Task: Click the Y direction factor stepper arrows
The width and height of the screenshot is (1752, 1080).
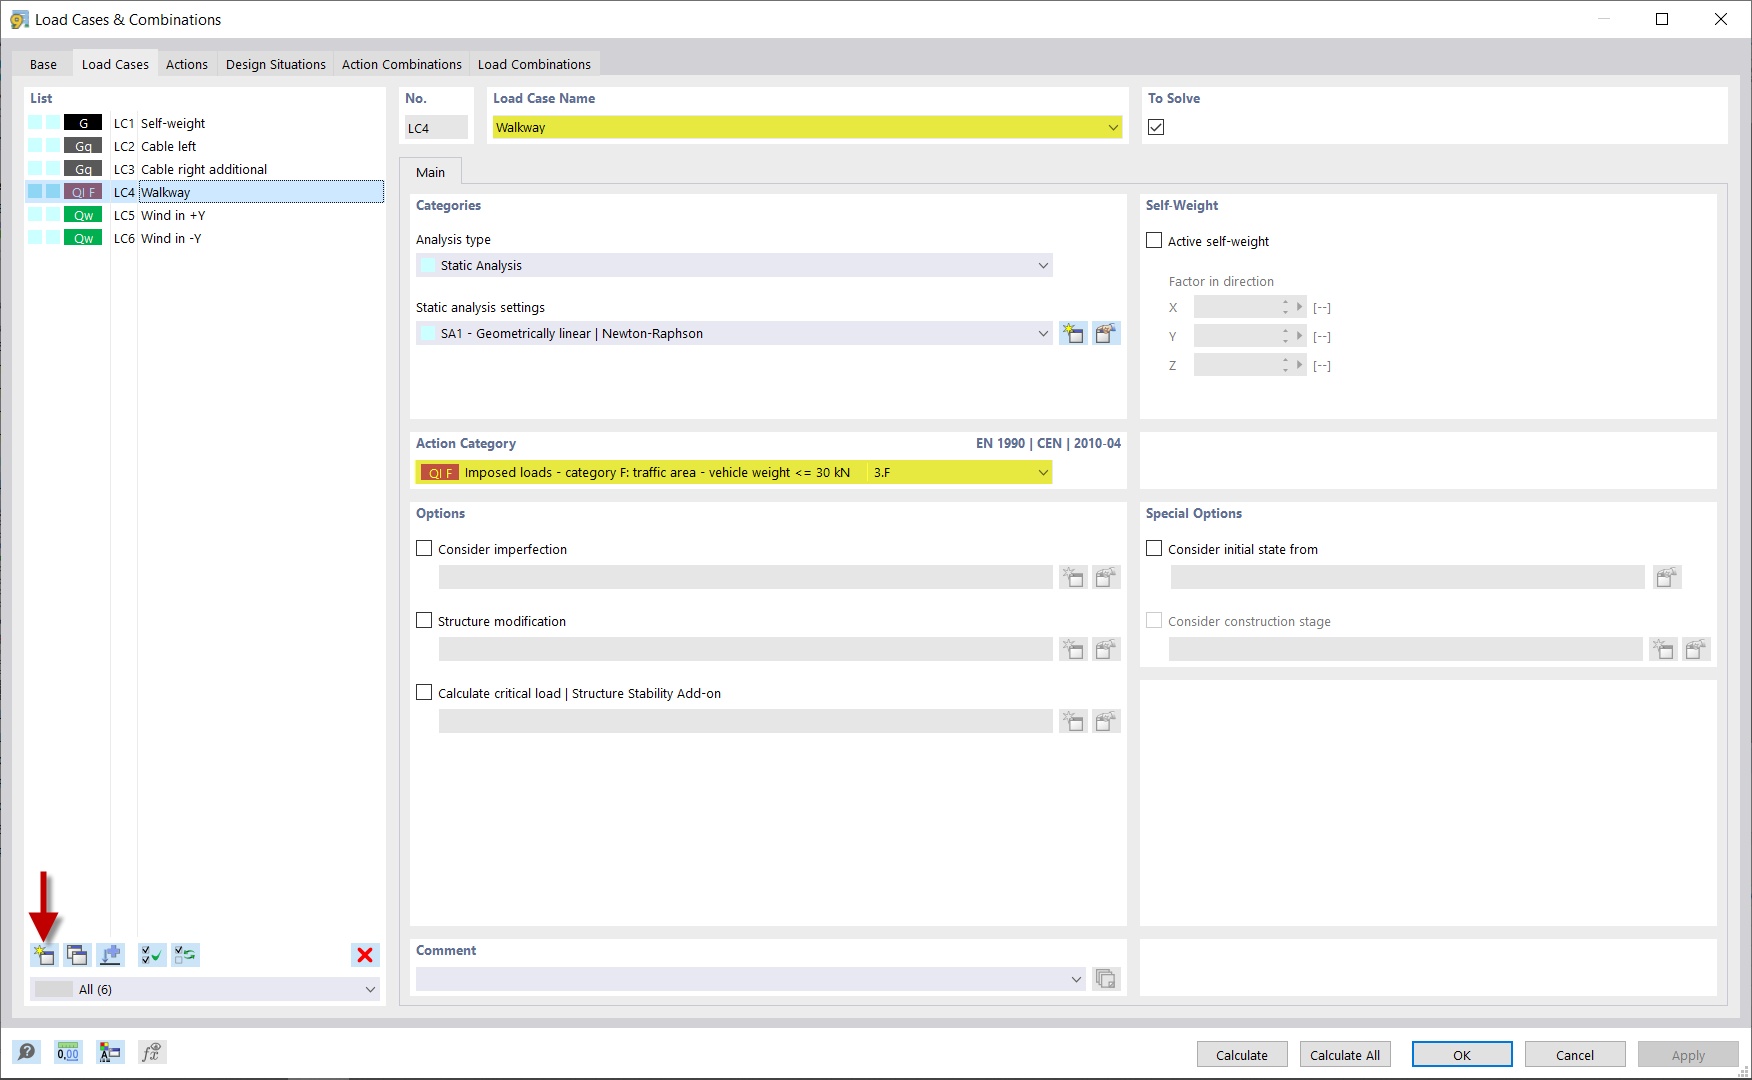Action: [x=1286, y=336]
